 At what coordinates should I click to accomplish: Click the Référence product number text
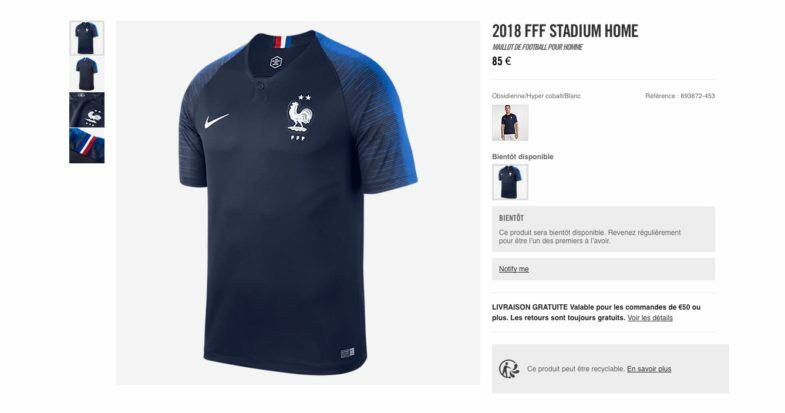pyautogui.click(x=680, y=96)
